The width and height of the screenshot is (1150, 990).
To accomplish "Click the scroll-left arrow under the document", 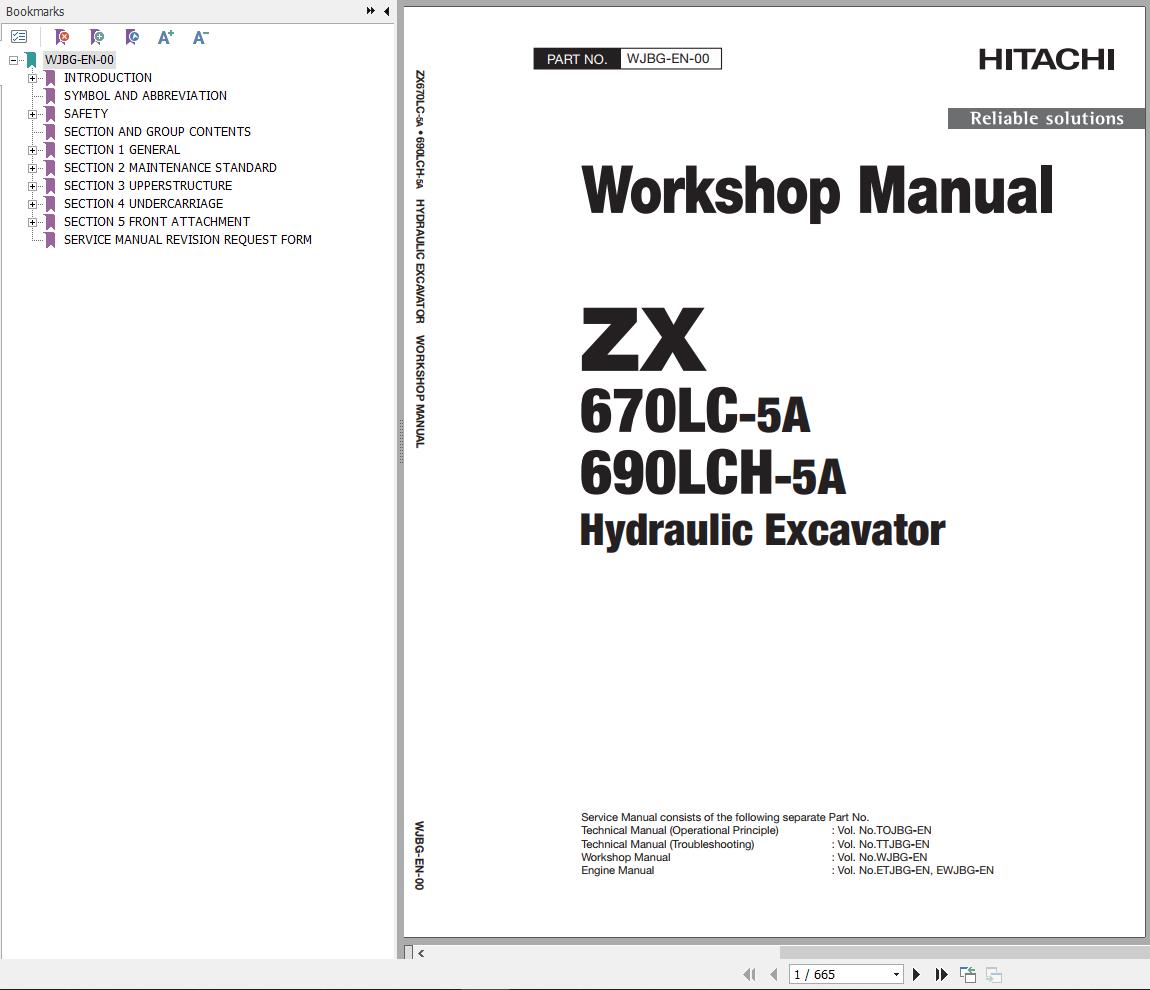I will (x=421, y=953).
